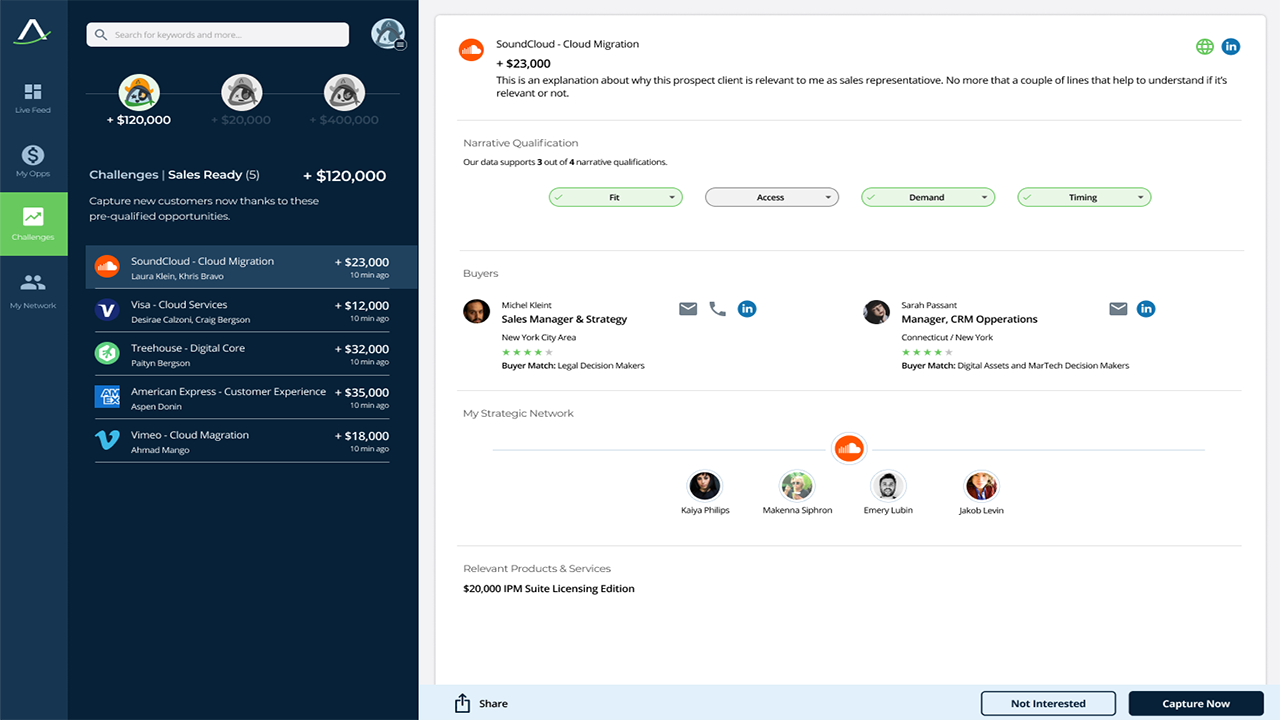Open My Network people icon
The width and height of the screenshot is (1280, 720).
(x=33, y=283)
